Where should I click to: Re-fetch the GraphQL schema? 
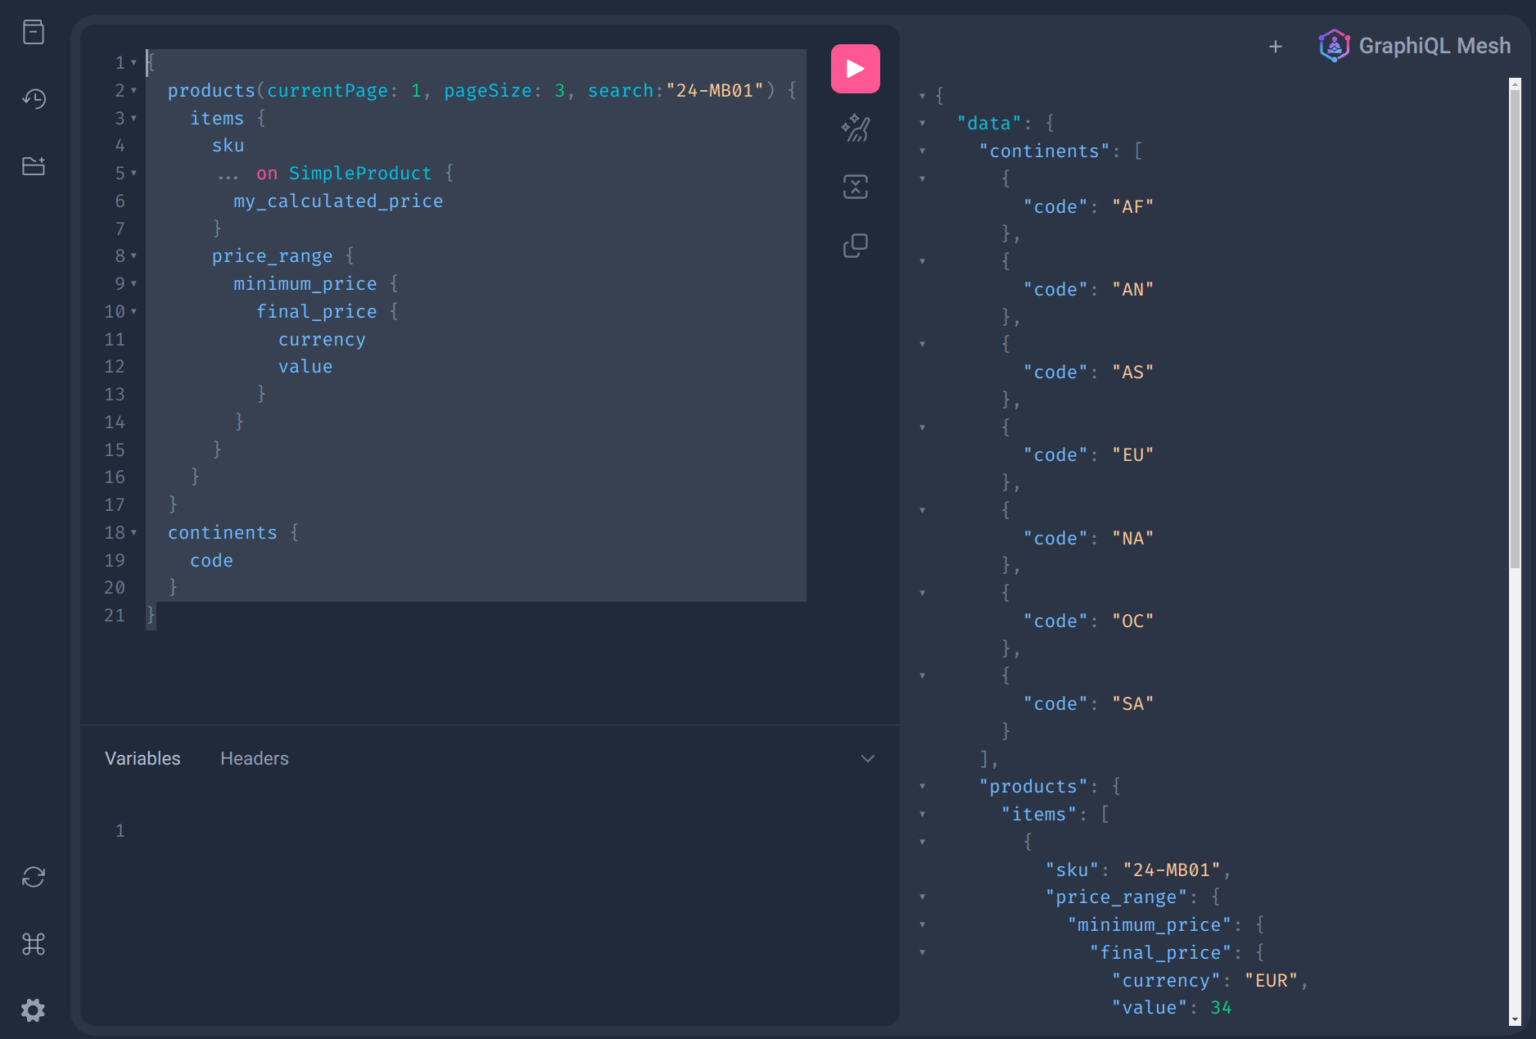(33, 877)
